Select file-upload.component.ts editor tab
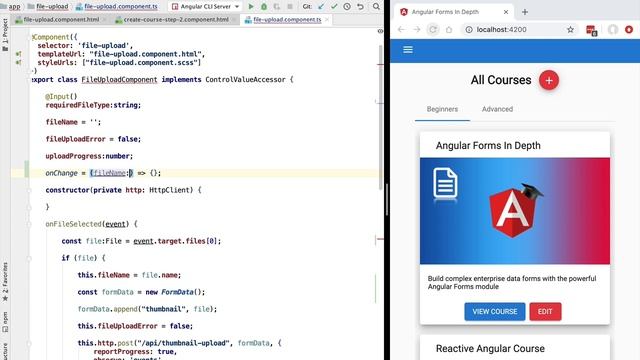This screenshot has width=640, height=360. point(287,20)
